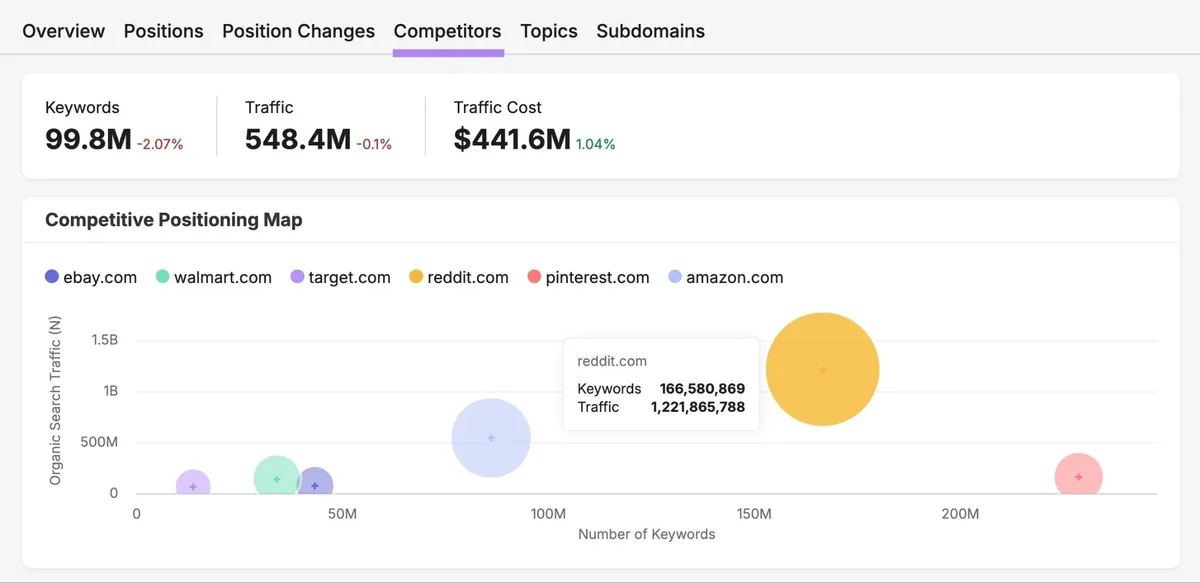Click the 1.04% traffic cost change

coord(596,144)
